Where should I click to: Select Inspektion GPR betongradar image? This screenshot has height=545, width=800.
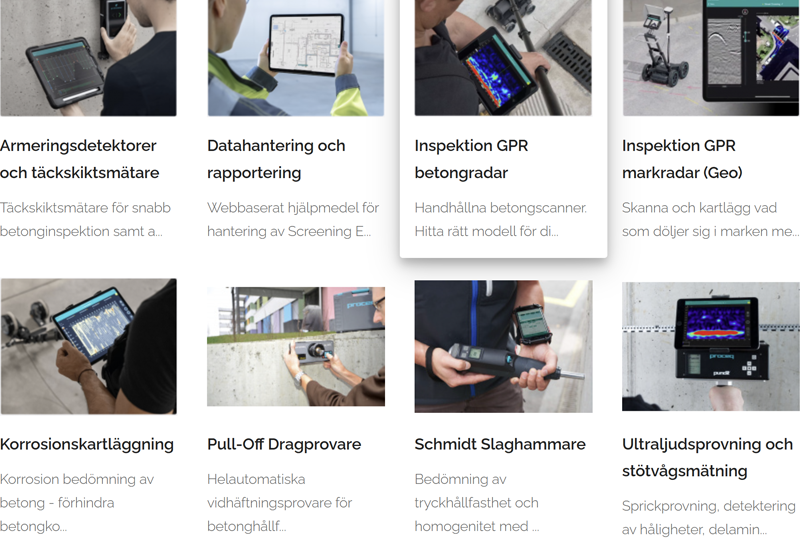pyautogui.click(x=503, y=58)
